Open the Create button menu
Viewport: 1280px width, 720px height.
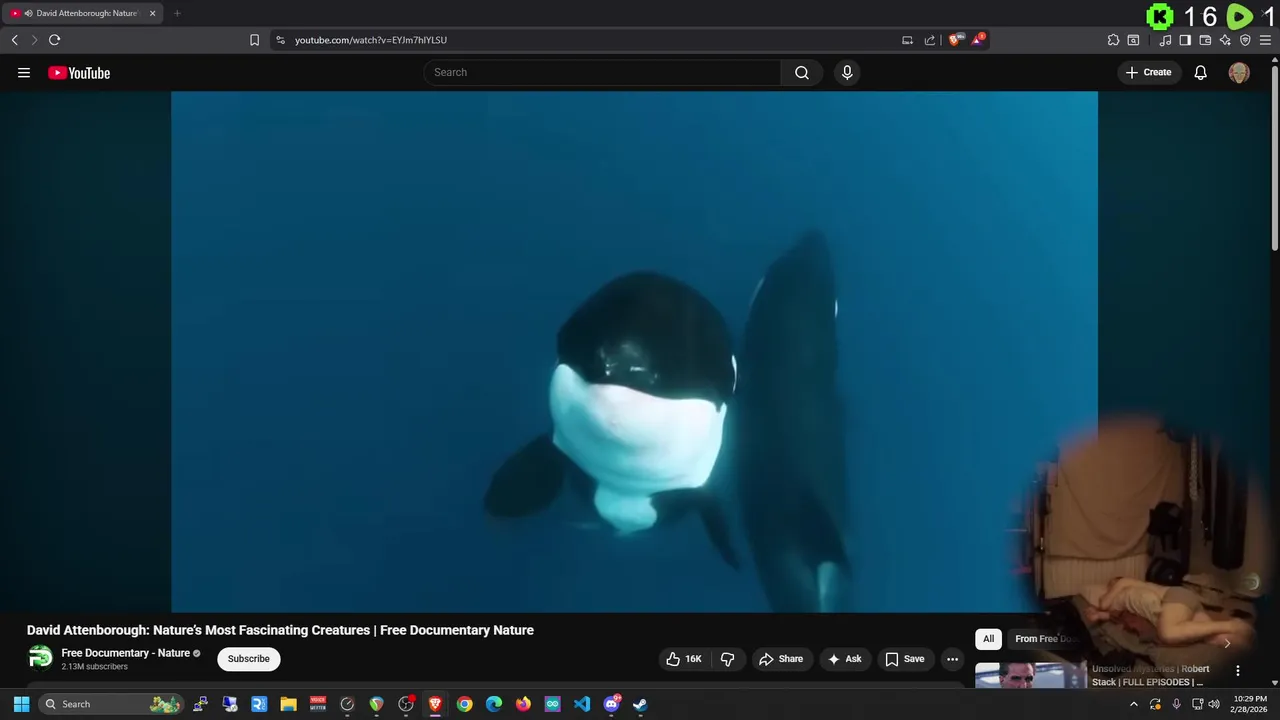tap(1149, 72)
